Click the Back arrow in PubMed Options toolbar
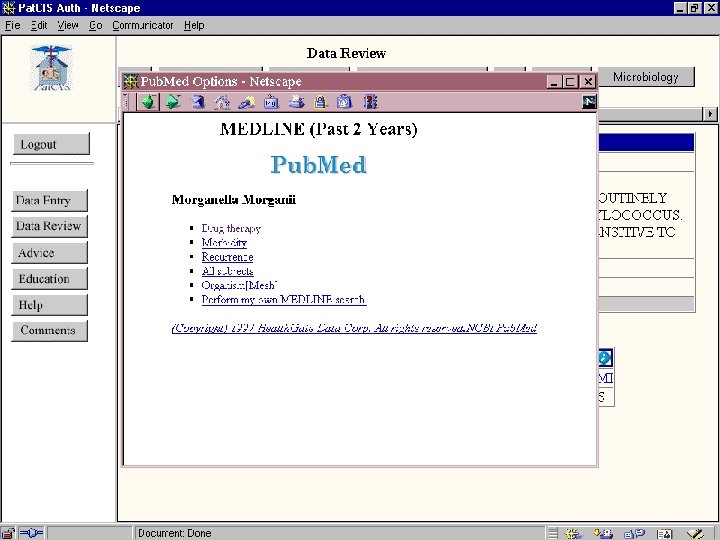 148,101
